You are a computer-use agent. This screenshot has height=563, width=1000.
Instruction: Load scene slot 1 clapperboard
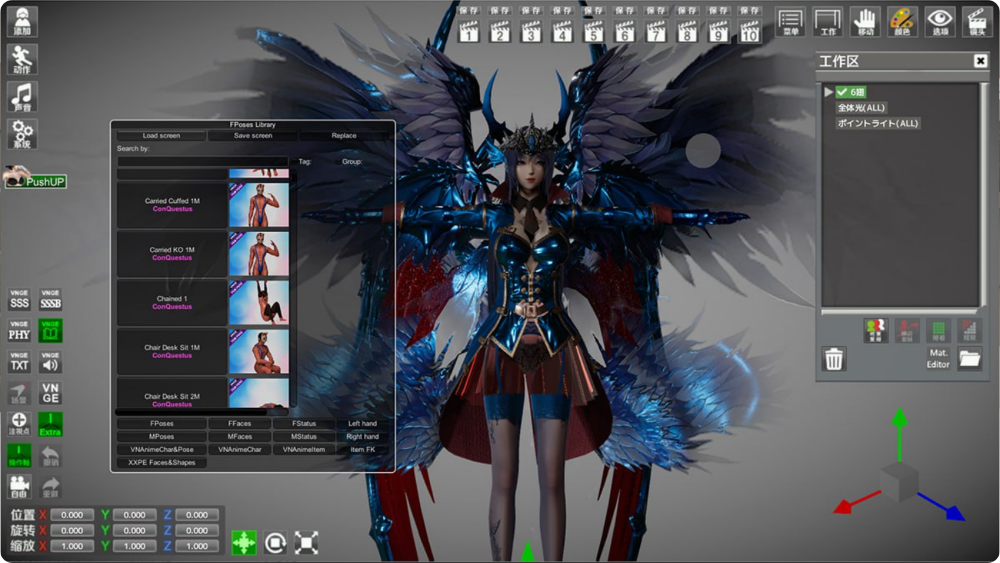click(469, 31)
